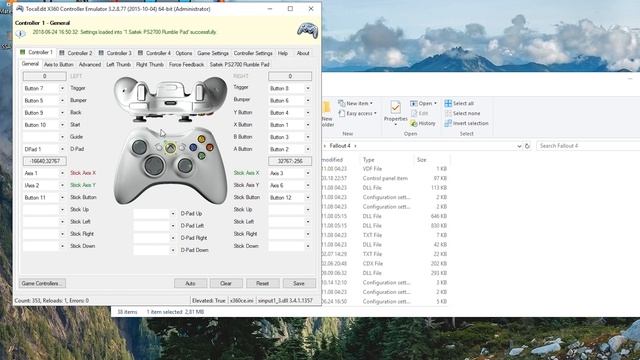Expand the Back Button 9 dropdown
The image size is (640, 360).
[x=62, y=113]
